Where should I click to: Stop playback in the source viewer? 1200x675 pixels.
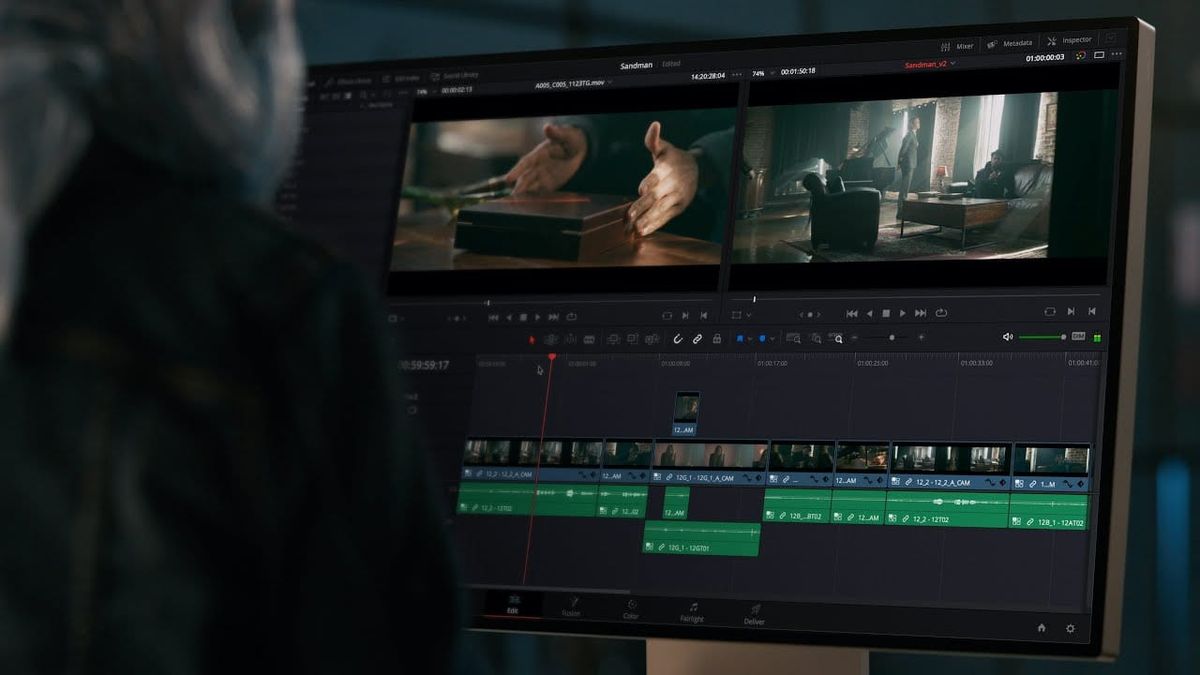click(522, 317)
